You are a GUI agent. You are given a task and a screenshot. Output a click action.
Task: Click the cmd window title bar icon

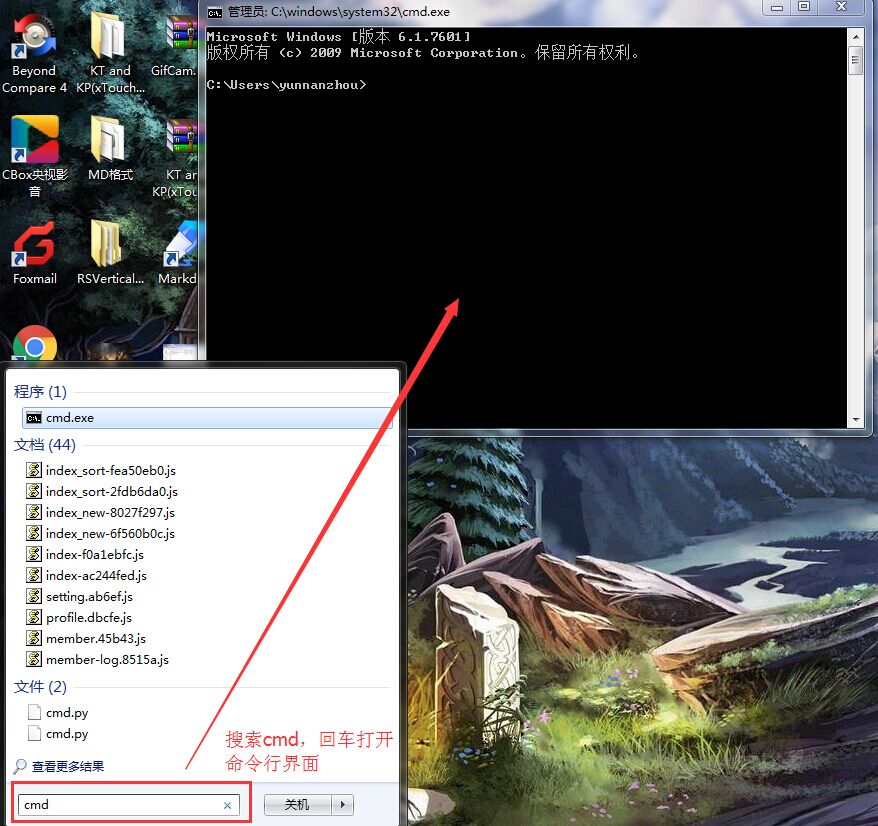214,12
